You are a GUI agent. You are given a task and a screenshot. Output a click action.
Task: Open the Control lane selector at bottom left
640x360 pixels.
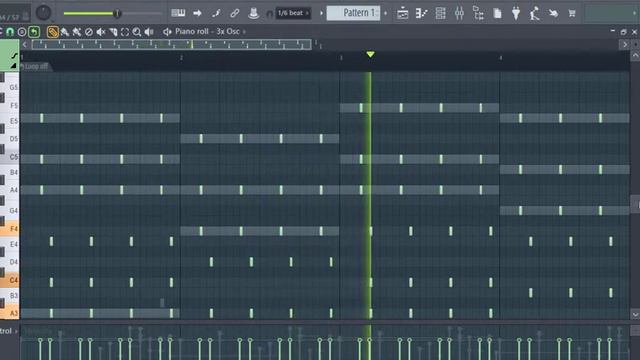(x=9, y=331)
